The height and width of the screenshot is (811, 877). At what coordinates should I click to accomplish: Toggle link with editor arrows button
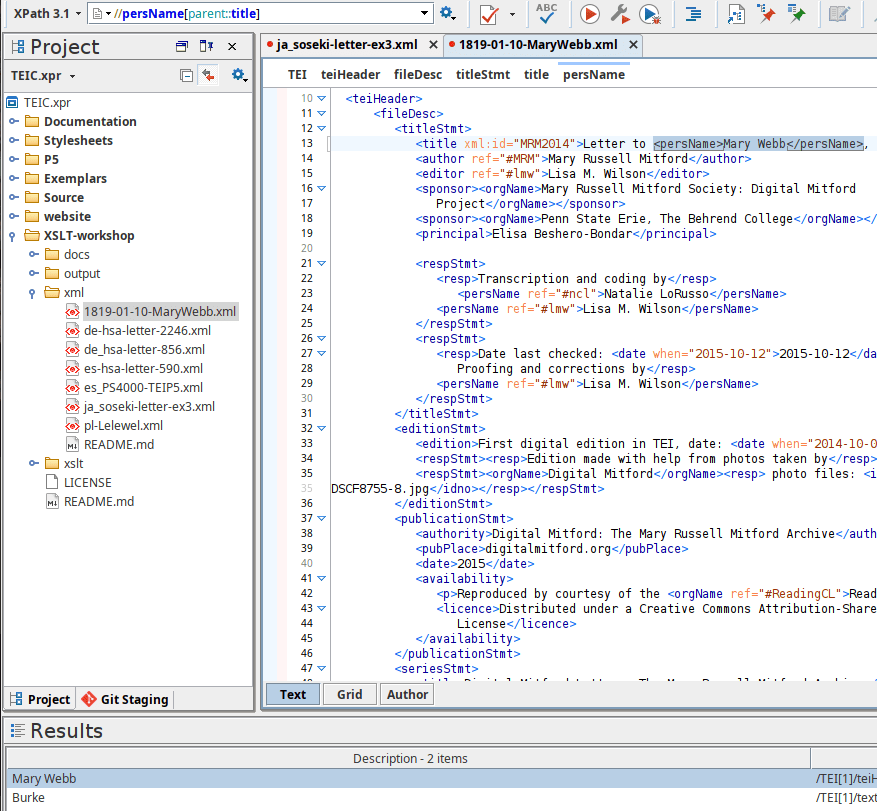click(x=209, y=75)
